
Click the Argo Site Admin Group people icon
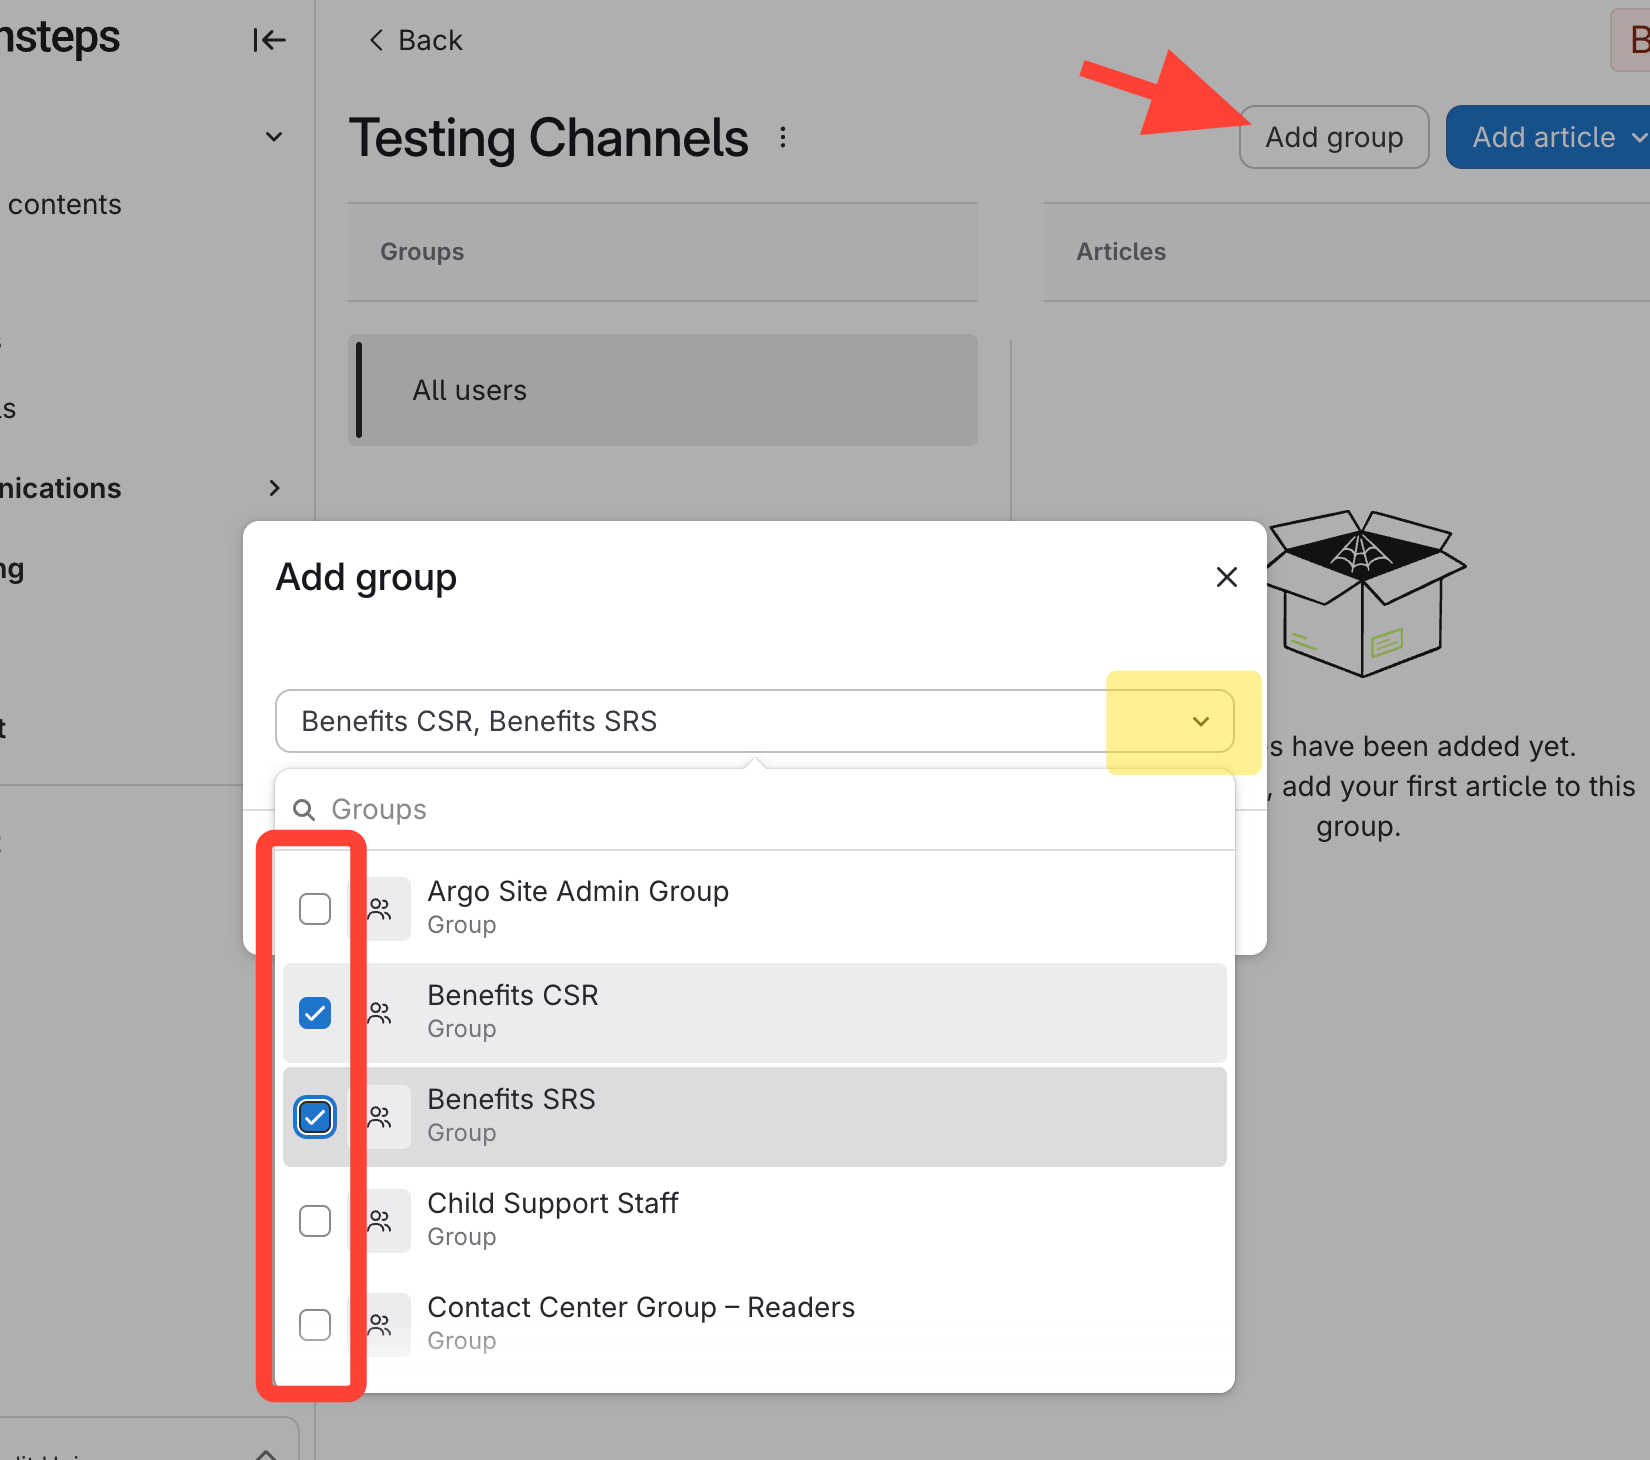pyautogui.click(x=380, y=909)
